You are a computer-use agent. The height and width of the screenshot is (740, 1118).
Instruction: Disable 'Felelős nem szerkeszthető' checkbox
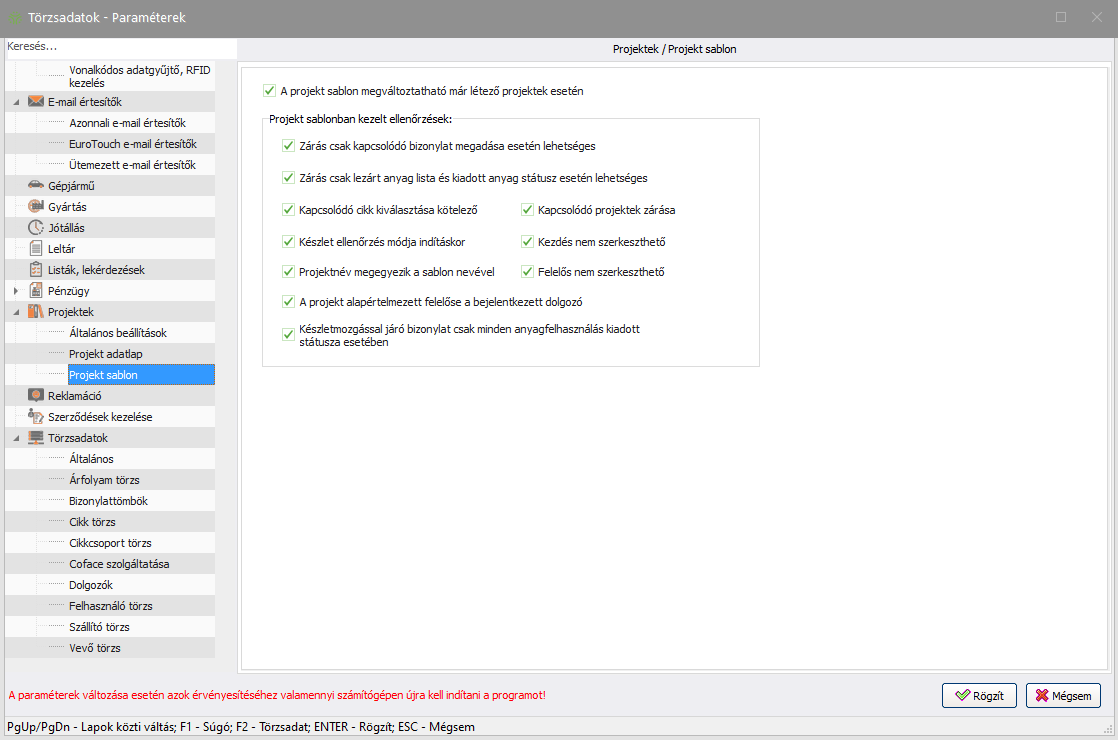pos(528,272)
